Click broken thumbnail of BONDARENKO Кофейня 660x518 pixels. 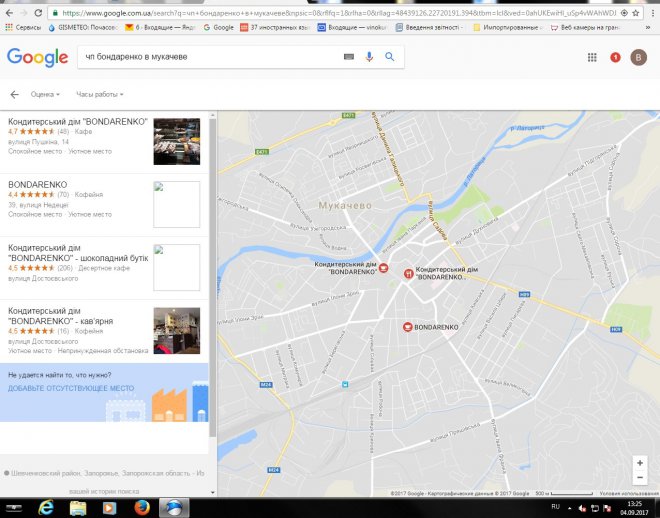point(177,205)
